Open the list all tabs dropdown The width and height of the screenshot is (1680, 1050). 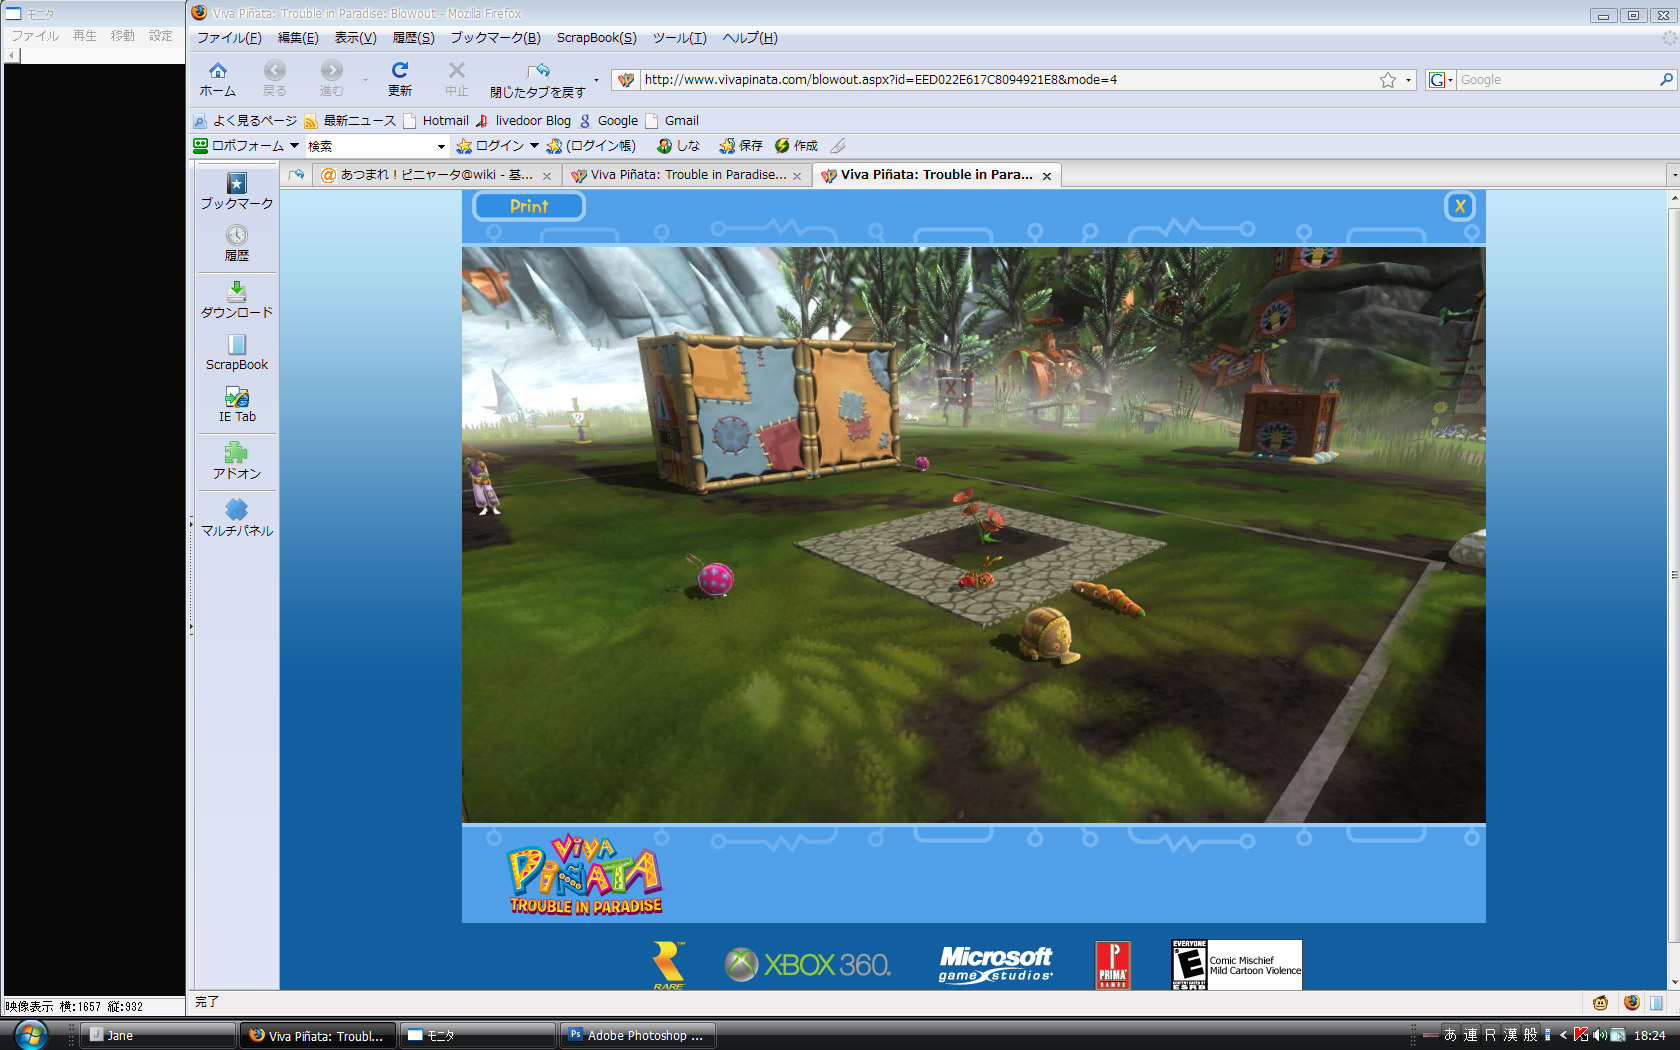point(1673,175)
